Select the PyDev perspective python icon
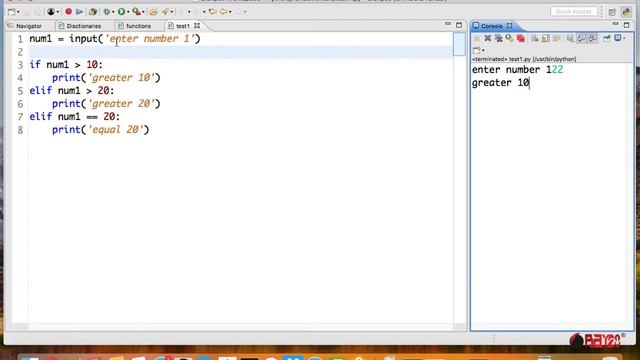 click(626, 12)
